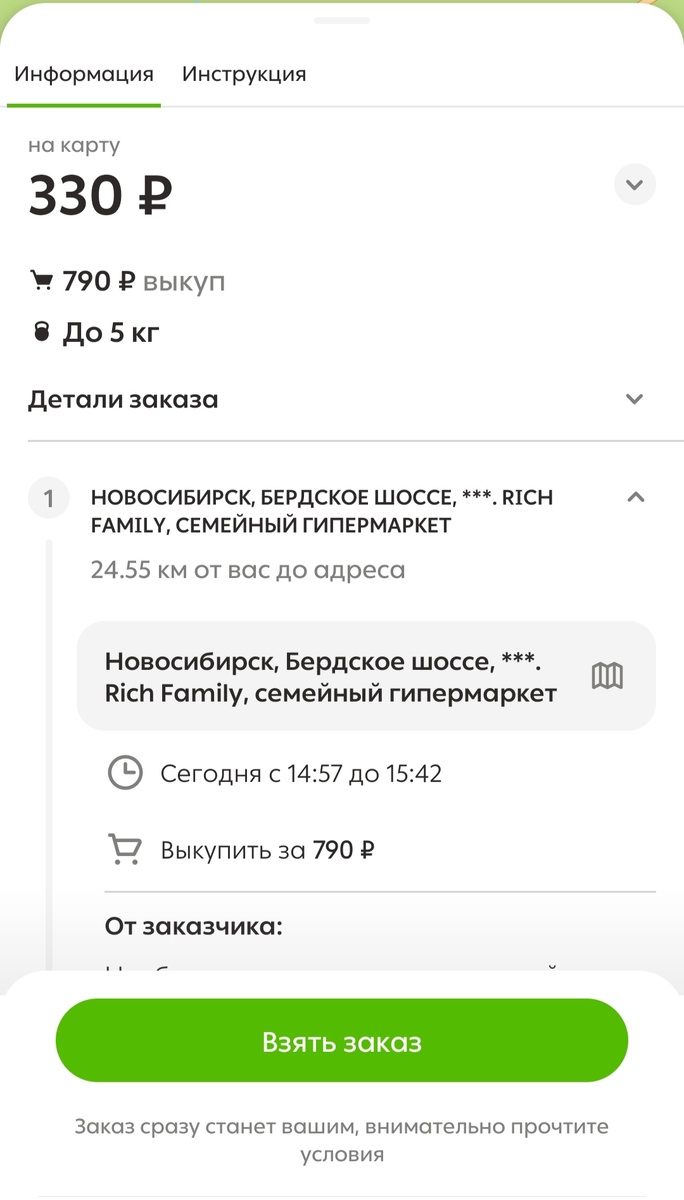
Task: Click the clock icon next to pickup time
Action: pyautogui.click(x=125, y=773)
